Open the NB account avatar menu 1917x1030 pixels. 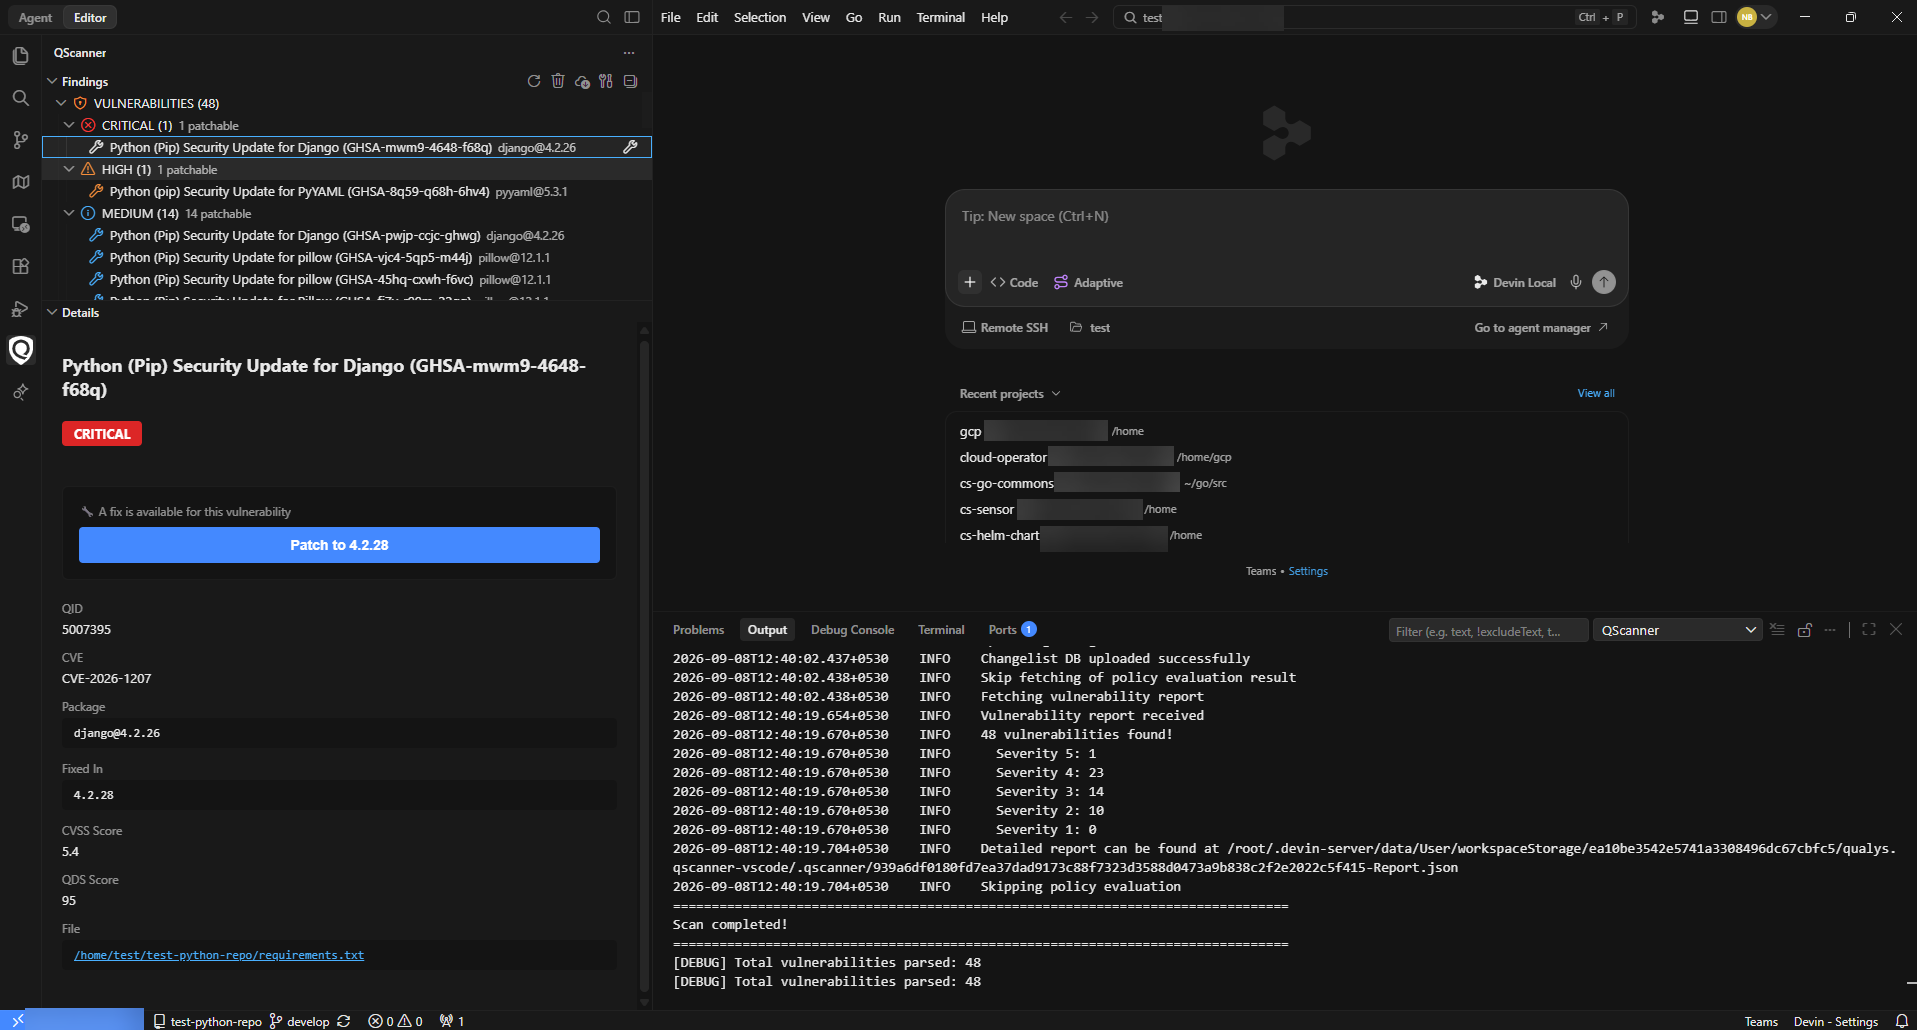click(x=1755, y=17)
